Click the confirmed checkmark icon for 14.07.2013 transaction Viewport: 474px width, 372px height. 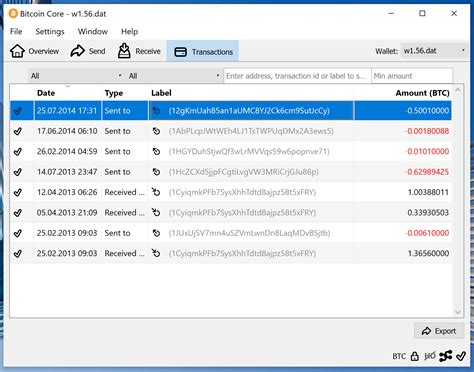coord(18,172)
